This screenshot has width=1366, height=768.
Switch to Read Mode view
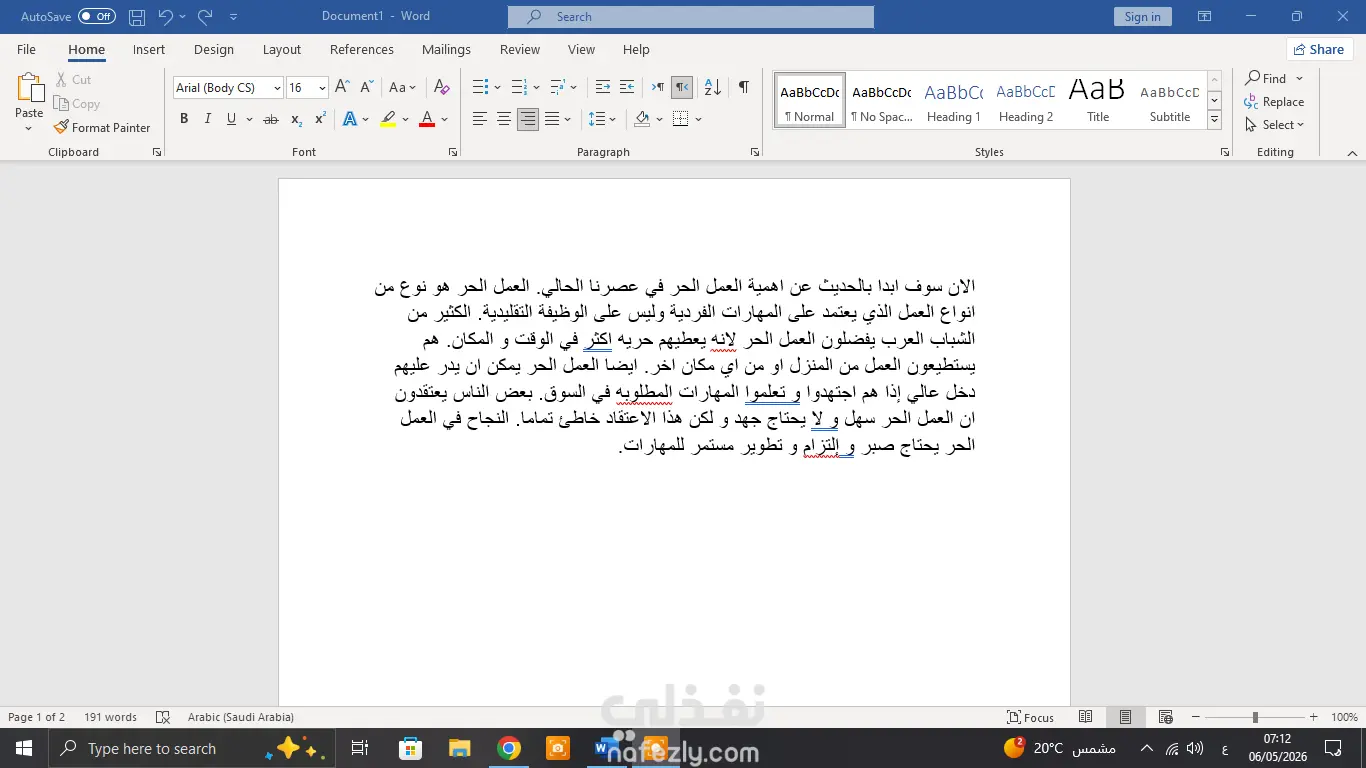[1086, 717]
